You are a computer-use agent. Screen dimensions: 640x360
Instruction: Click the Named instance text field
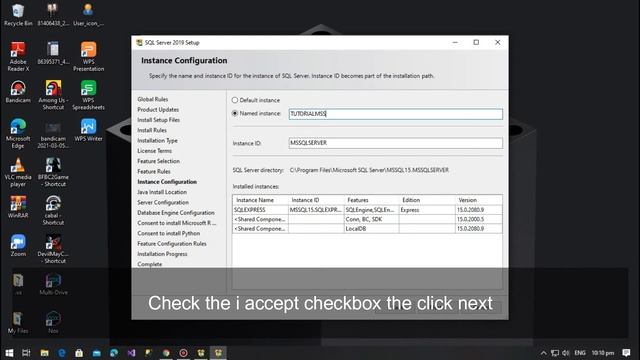pos(396,114)
